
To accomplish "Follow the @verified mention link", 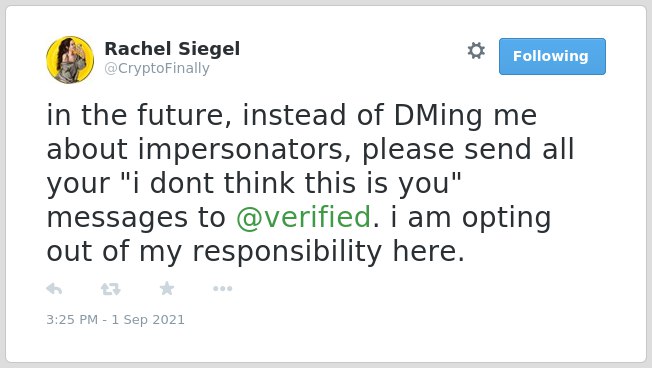I will pyautogui.click(x=303, y=217).
